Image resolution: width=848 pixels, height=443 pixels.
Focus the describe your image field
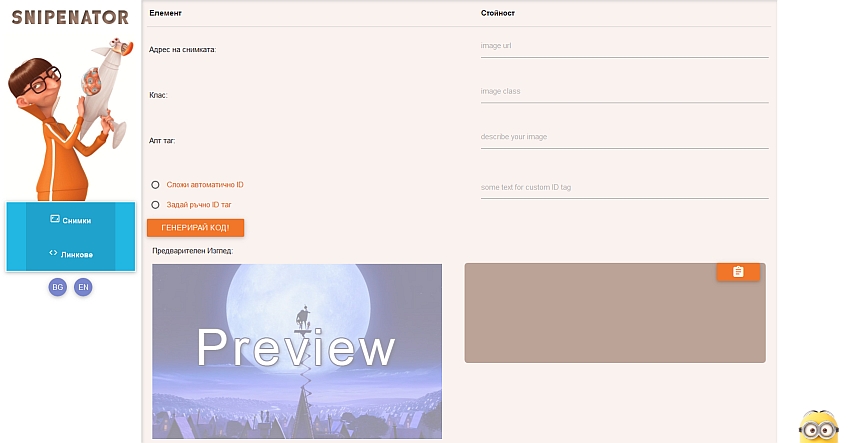624,137
